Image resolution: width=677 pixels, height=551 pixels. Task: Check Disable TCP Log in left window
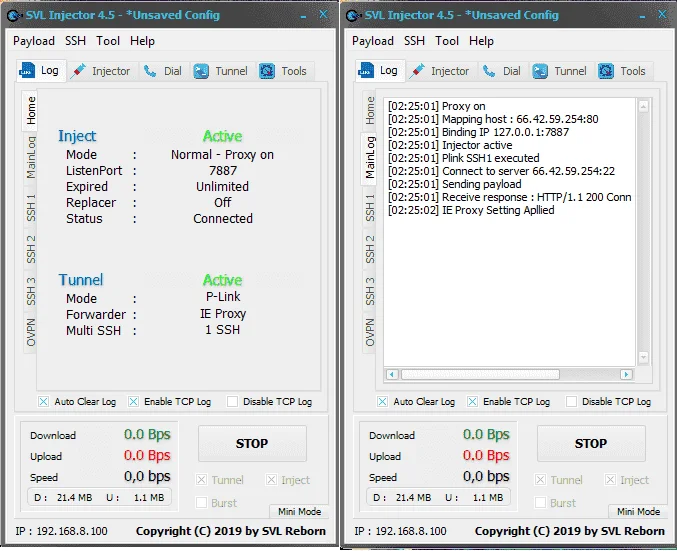click(x=232, y=402)
